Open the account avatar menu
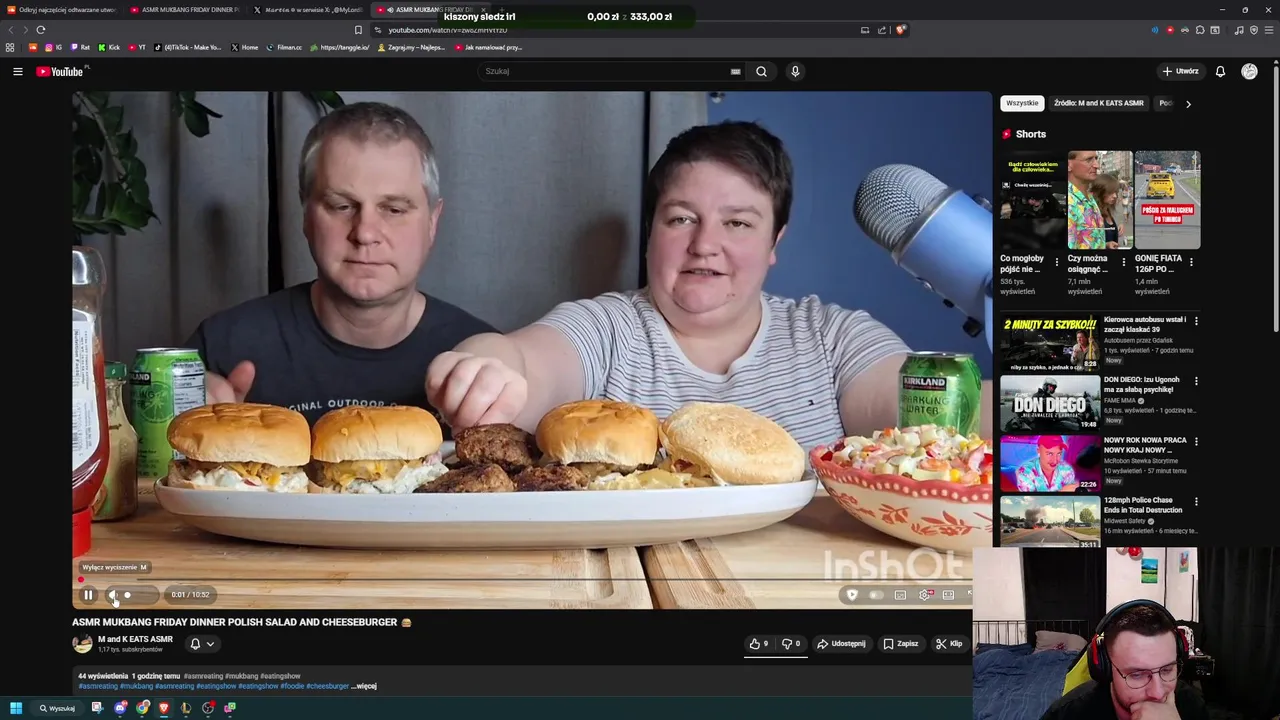Image resolution: width=1280 pixels, height=720 pixels. [1249, 71]
